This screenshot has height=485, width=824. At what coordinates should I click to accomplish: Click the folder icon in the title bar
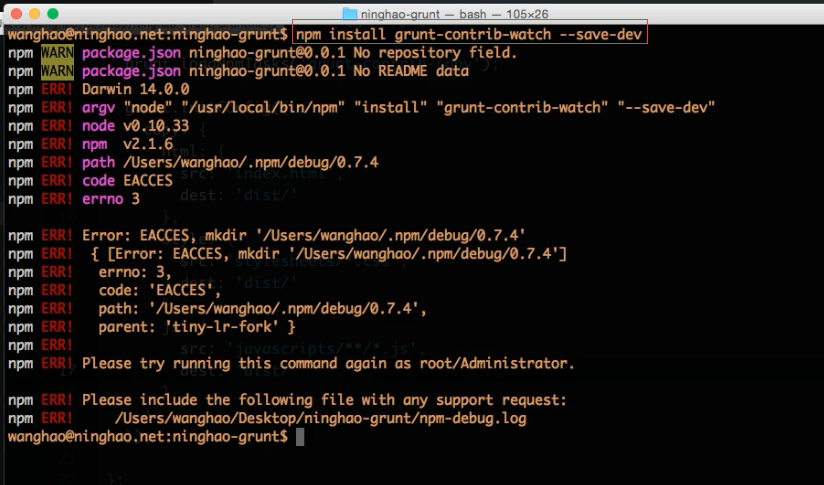click(x=350, y=13)
